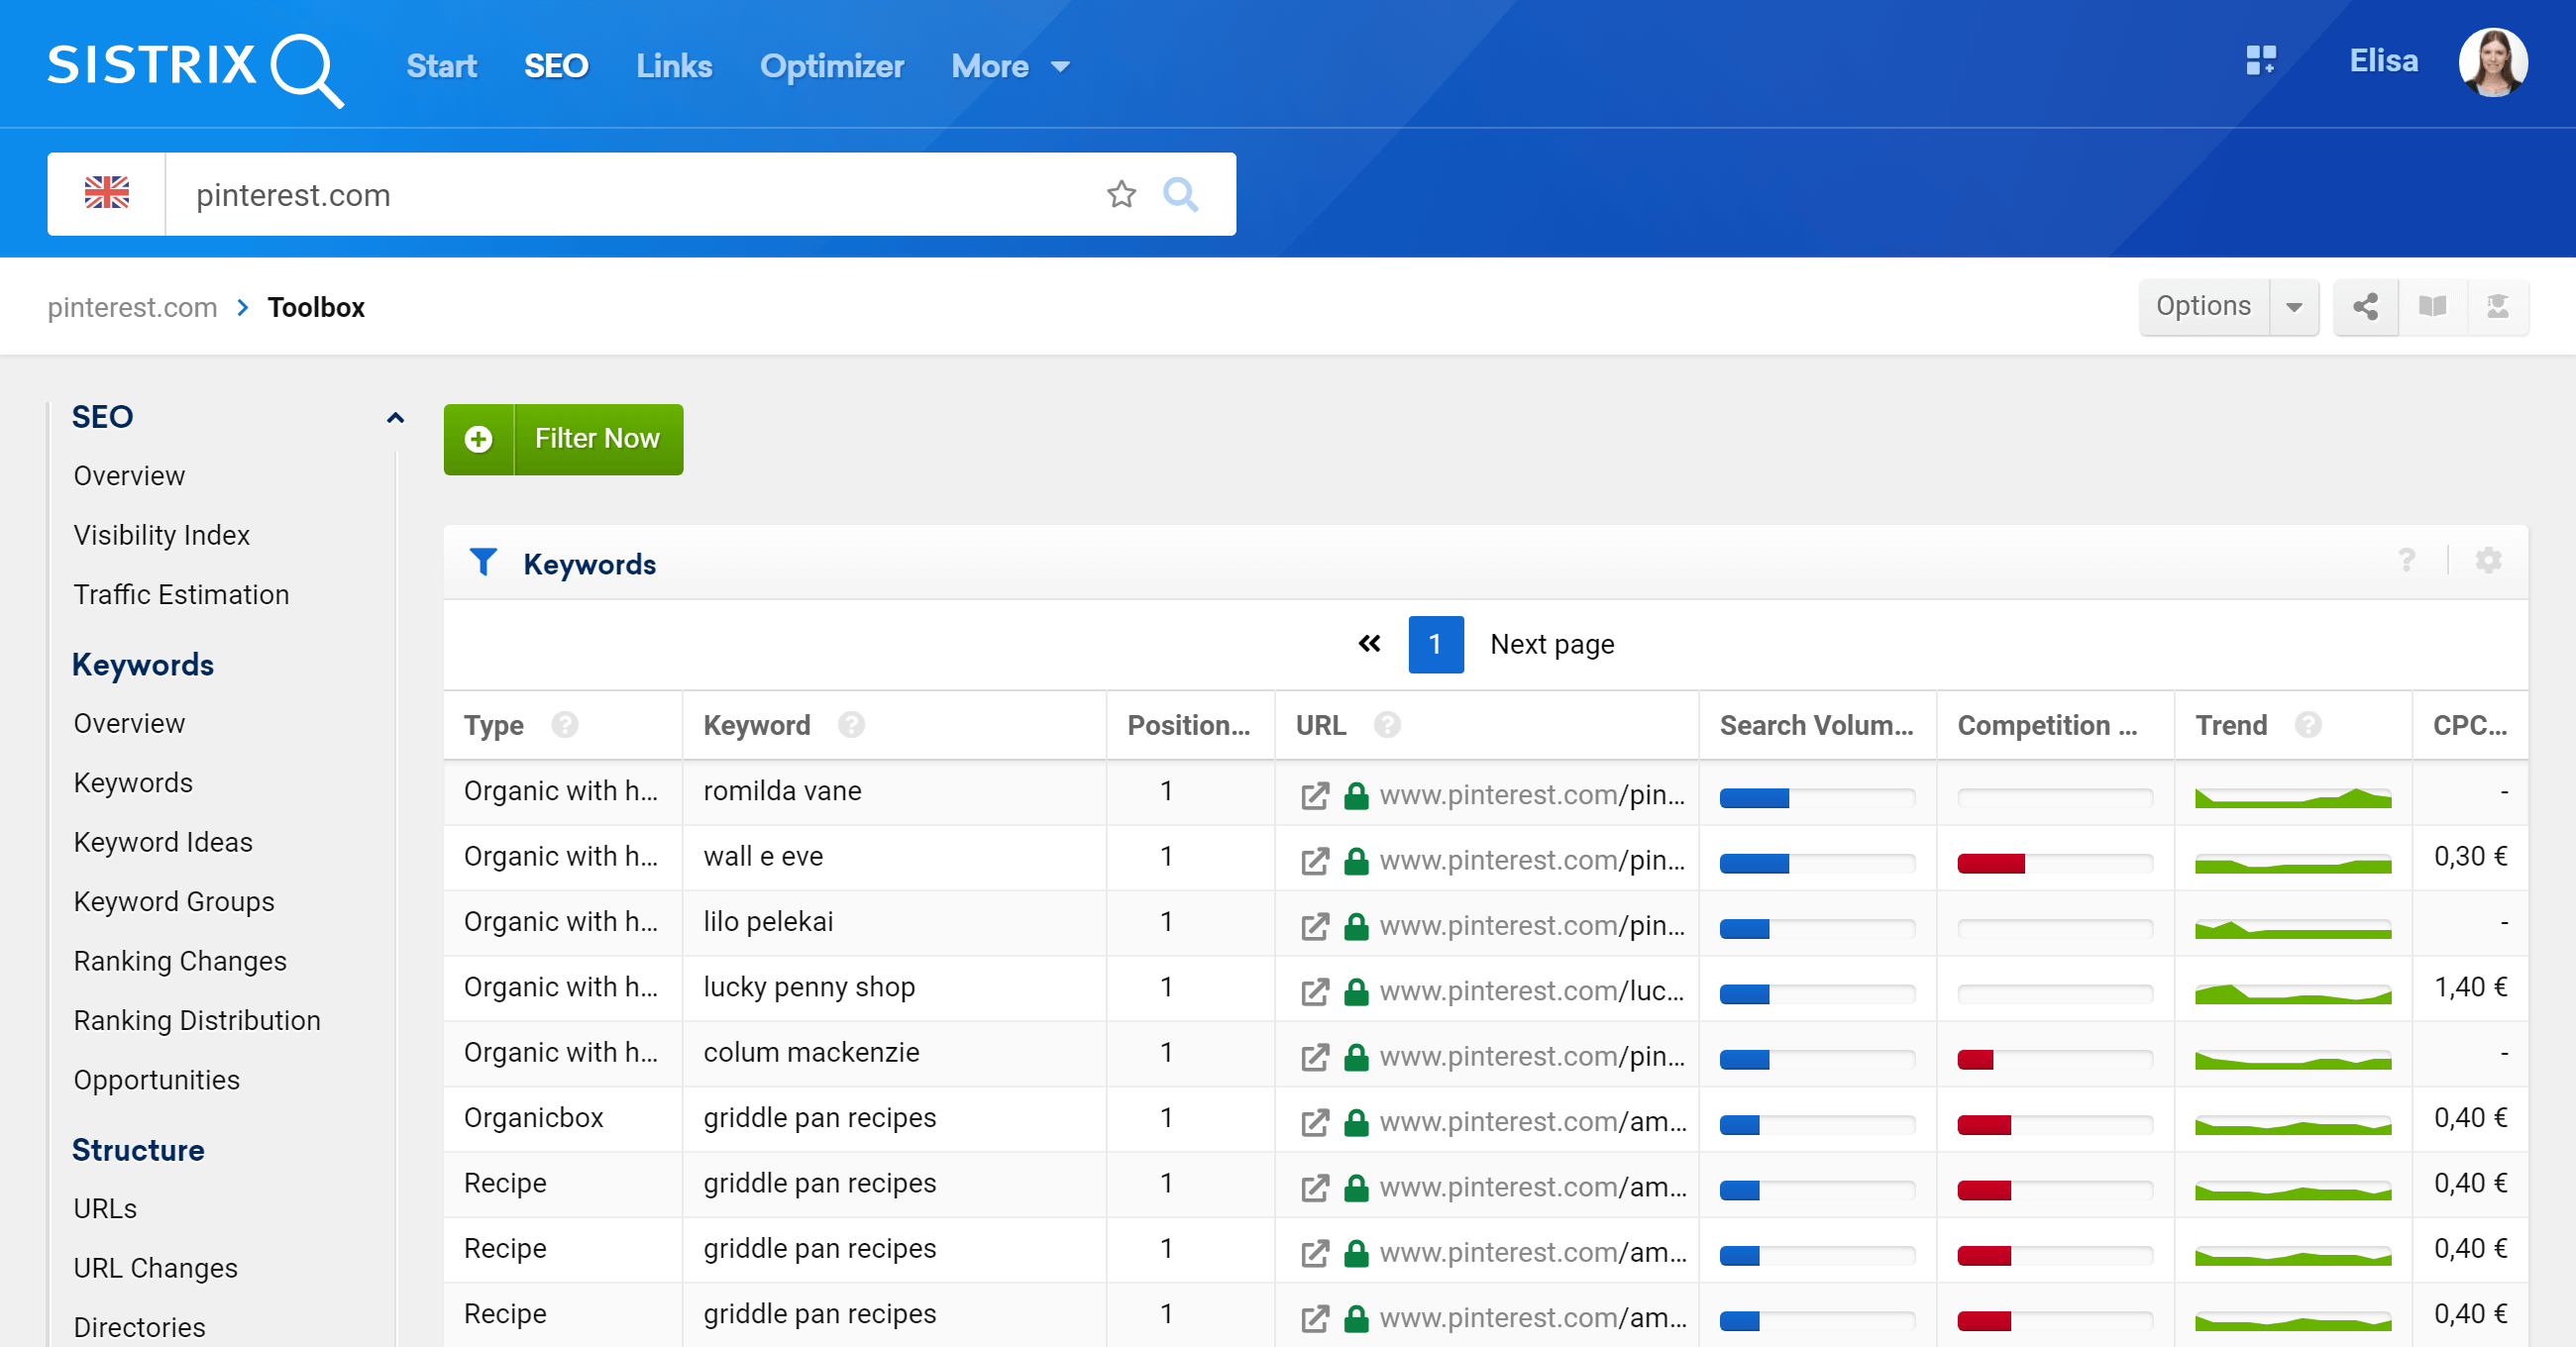Viewport: 2576px width, 1347px height.
Task: Click lock icon in romilda vane row
Action: pyautogui.click(x=1356, y=796)
